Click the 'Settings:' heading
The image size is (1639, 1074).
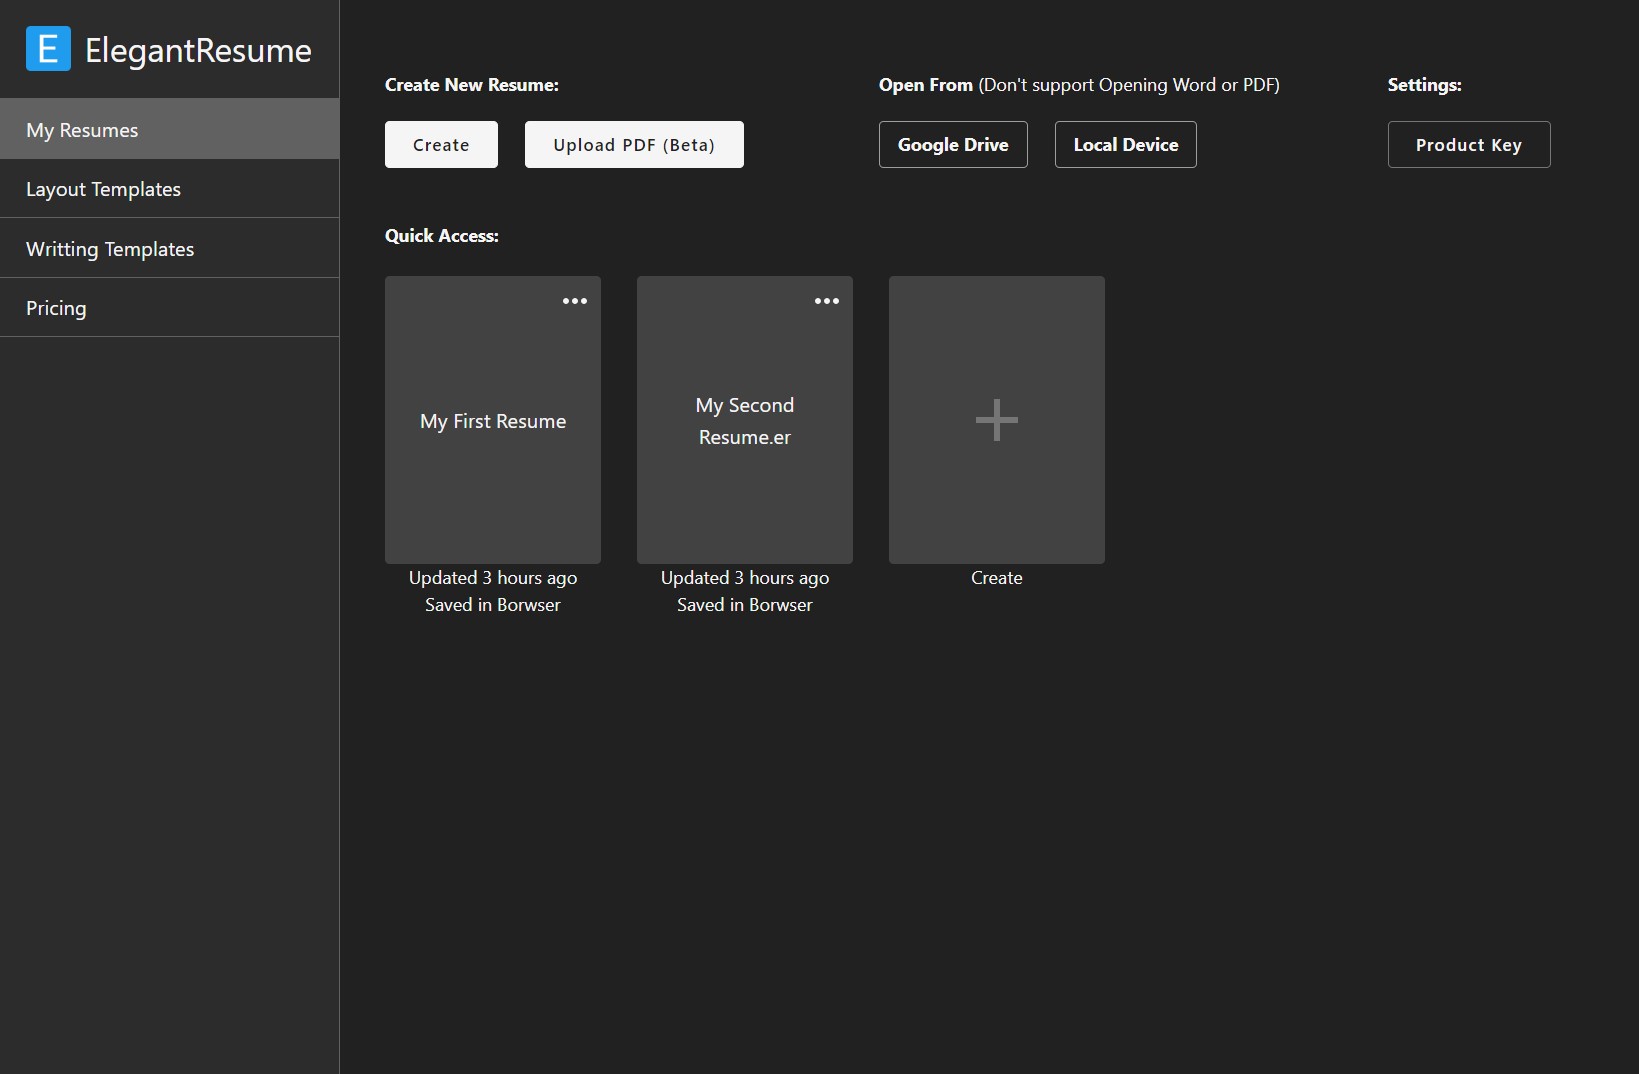[x=1425, y=85]
